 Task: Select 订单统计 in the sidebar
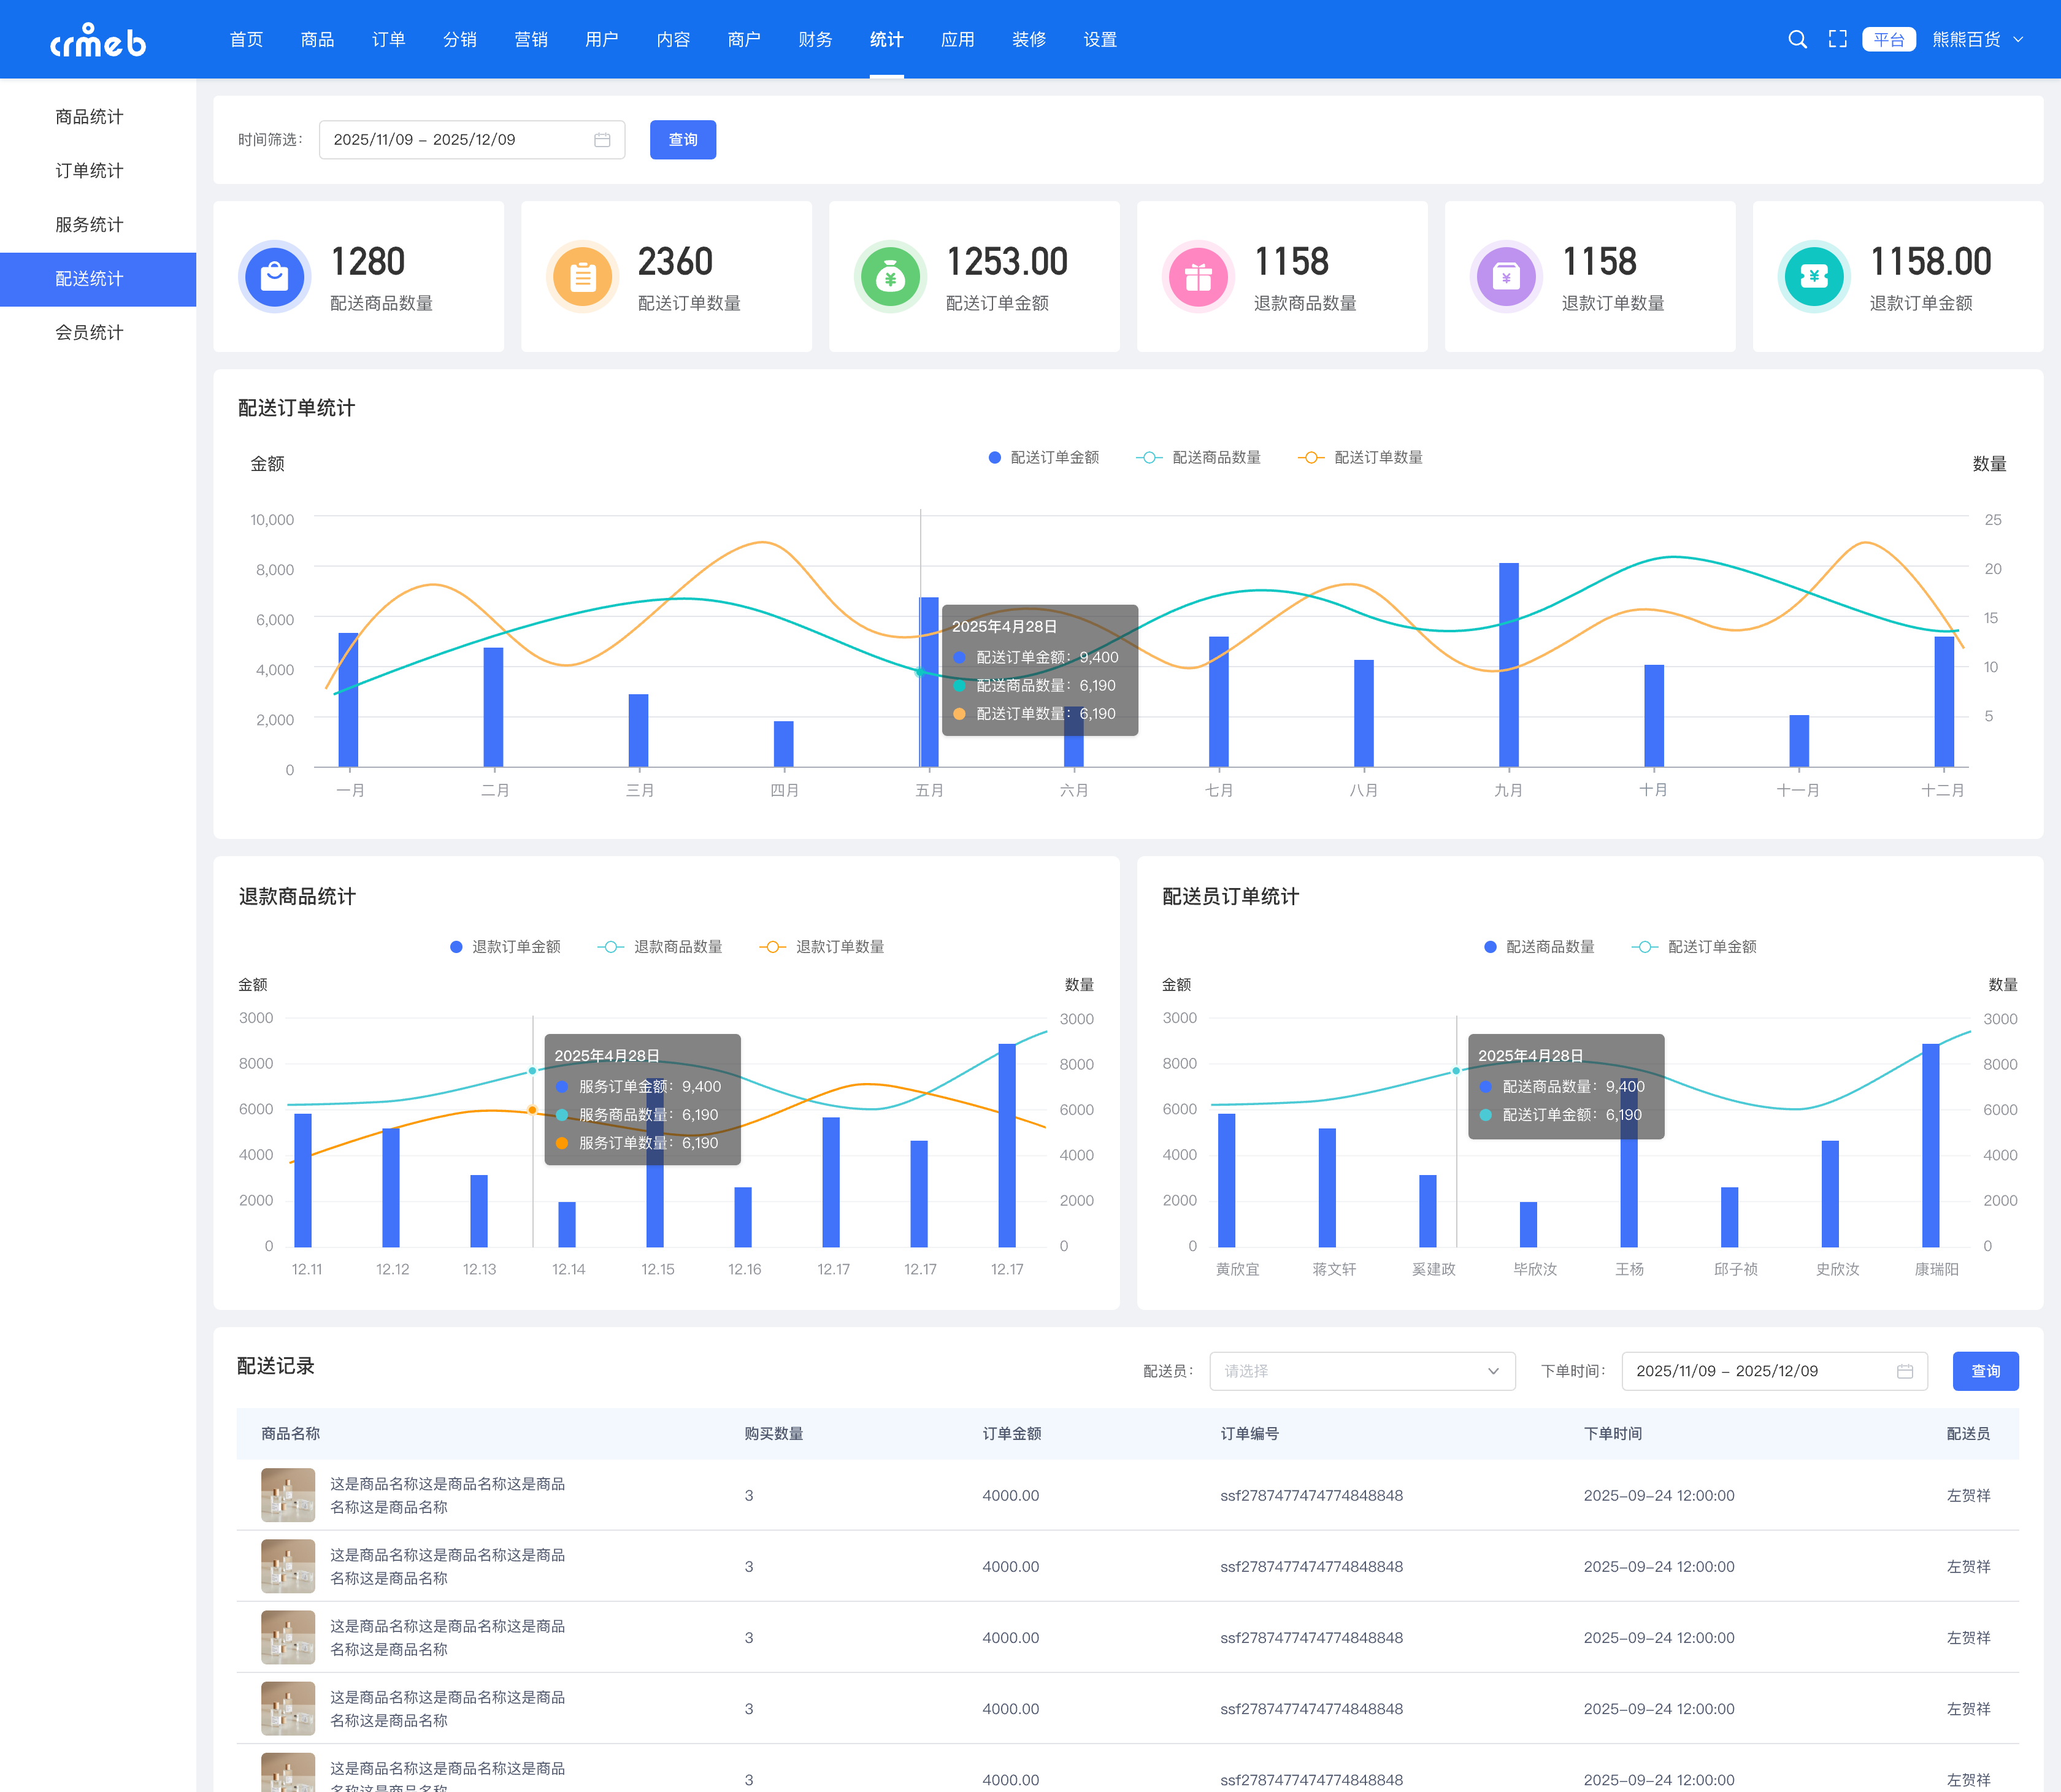point(89,170)
